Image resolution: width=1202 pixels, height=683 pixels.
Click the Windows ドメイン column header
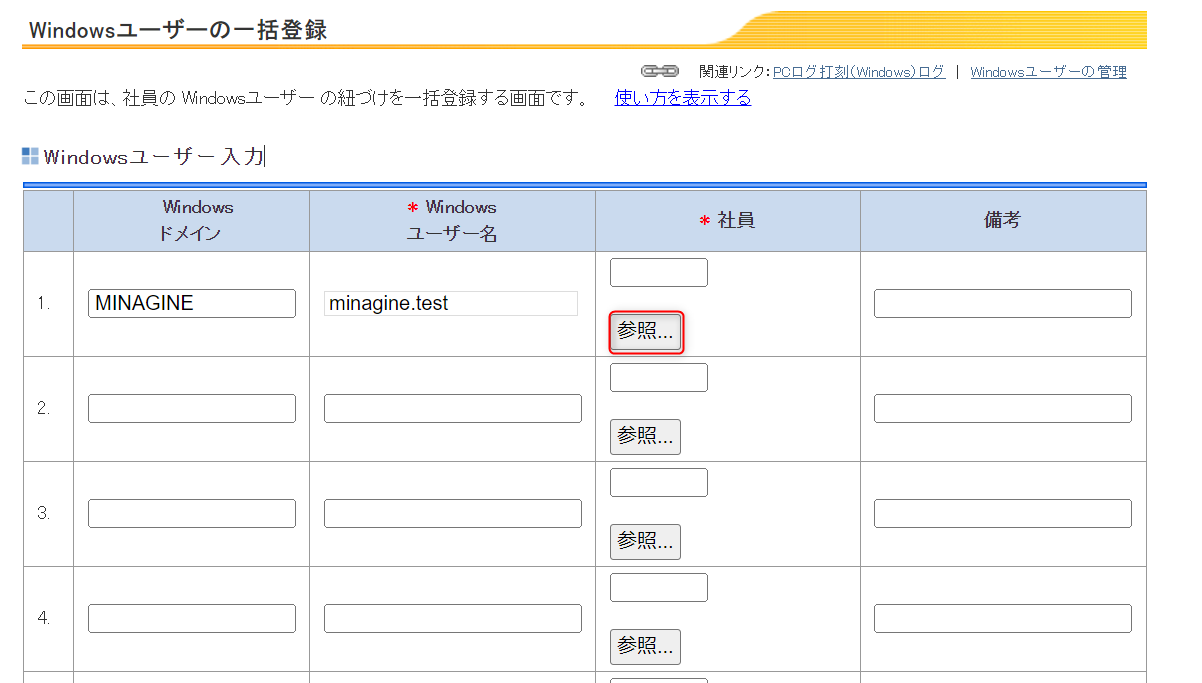(x=192, y=221)
